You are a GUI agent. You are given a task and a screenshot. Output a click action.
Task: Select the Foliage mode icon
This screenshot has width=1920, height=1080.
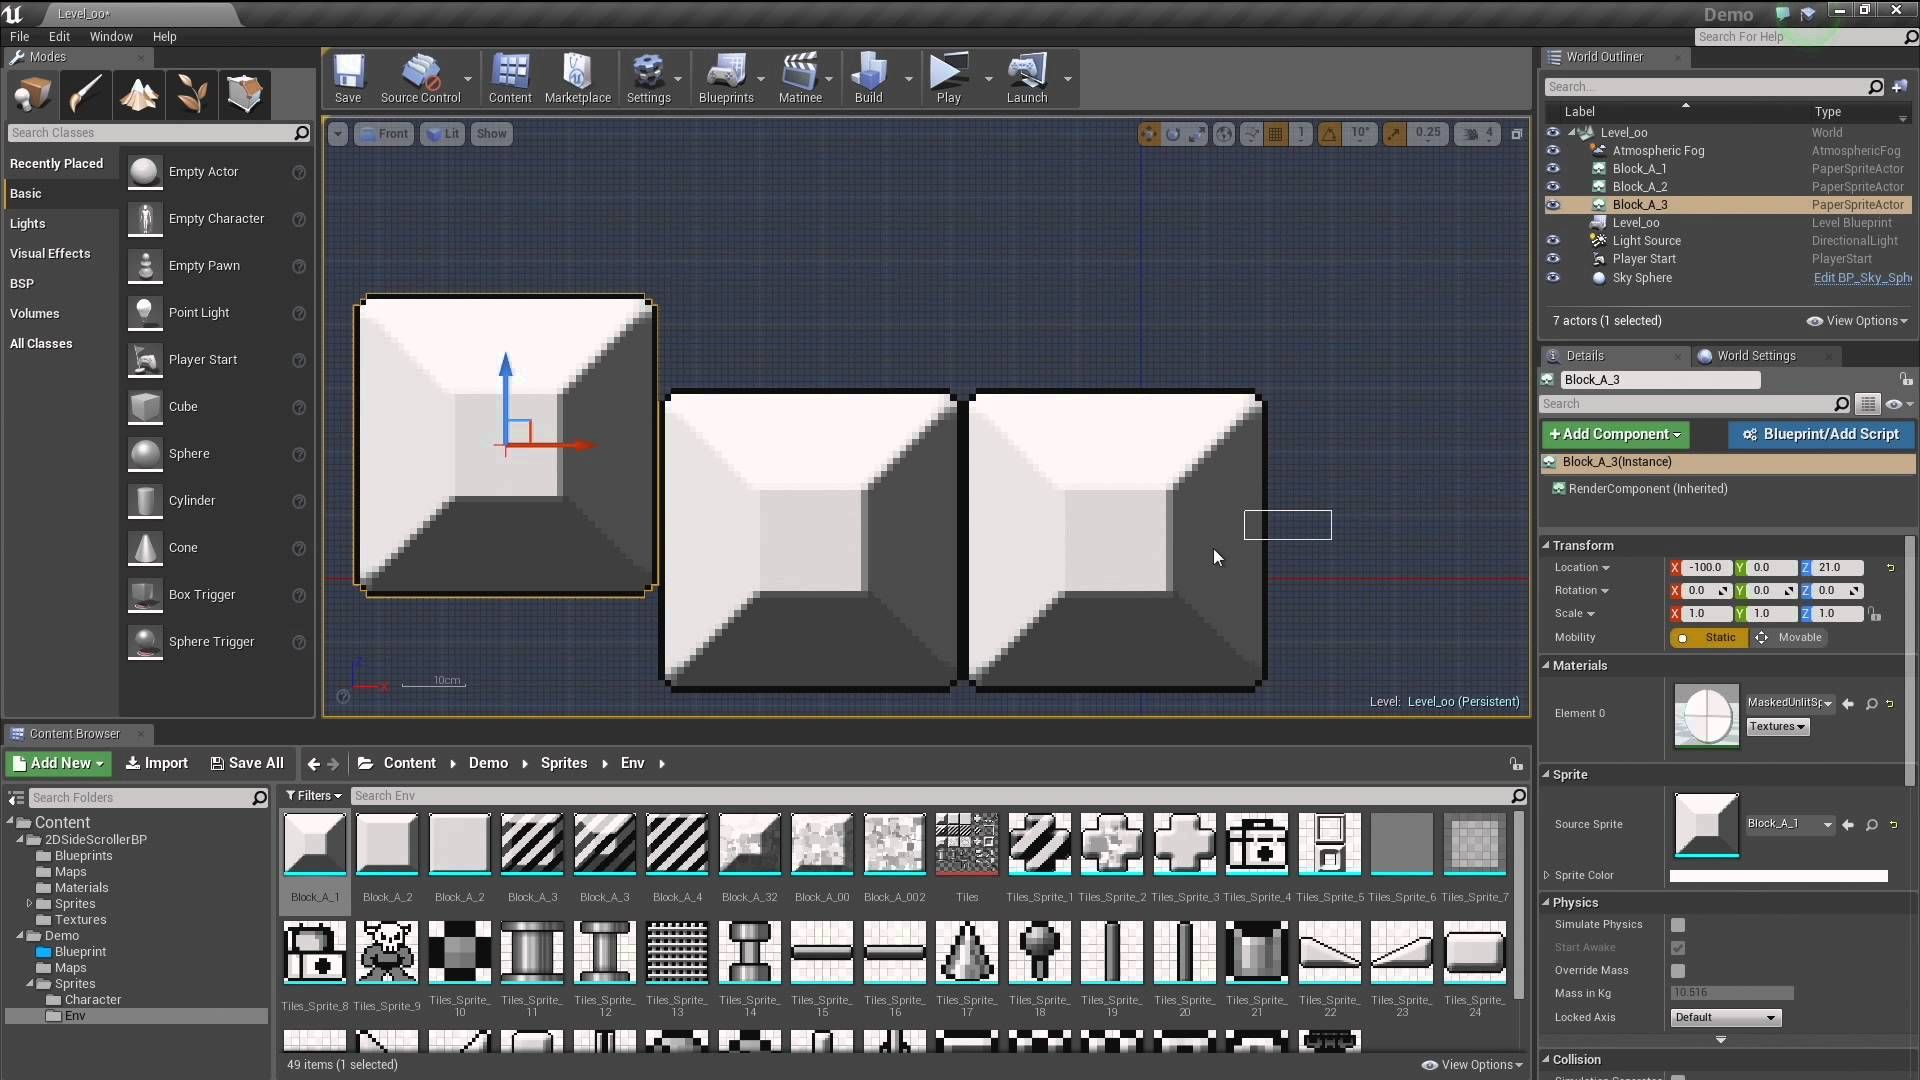coord(192,95)
